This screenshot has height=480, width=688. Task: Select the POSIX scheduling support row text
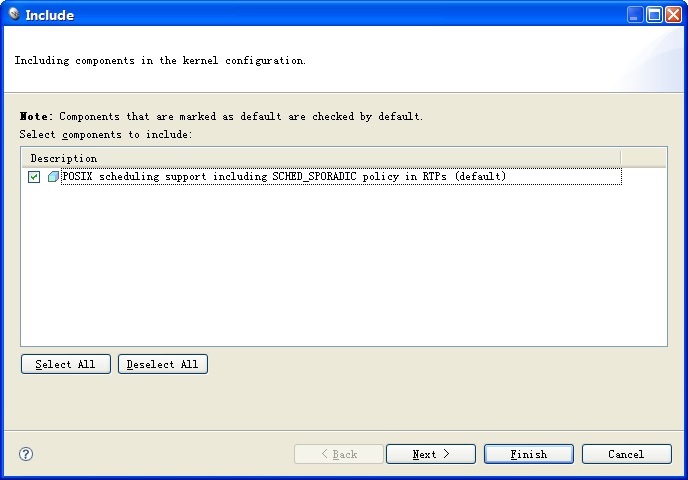point(284,176)
